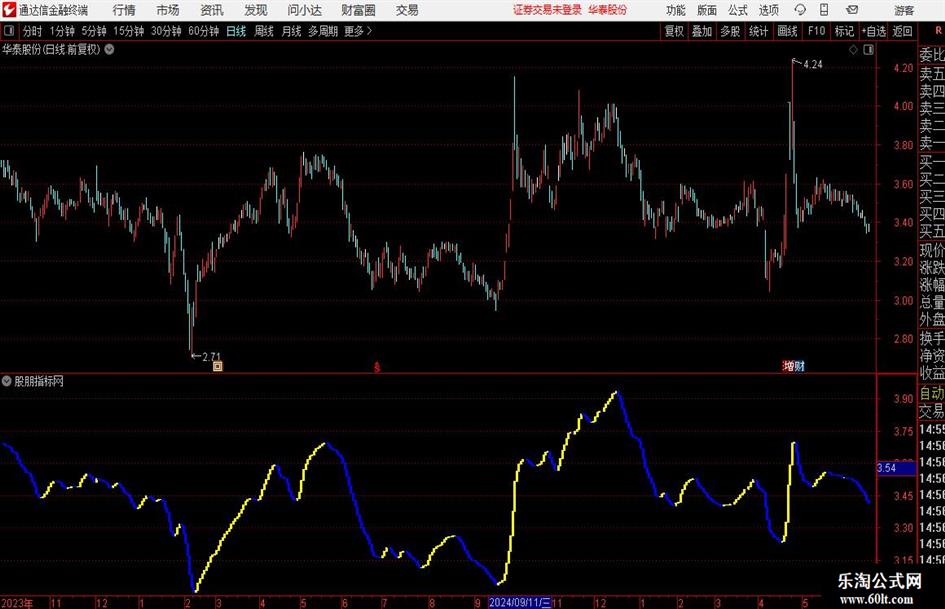Open F10 company info
The width and height of the screenshot is (945, 609).
pyautogui.click(x=816, y=31)
